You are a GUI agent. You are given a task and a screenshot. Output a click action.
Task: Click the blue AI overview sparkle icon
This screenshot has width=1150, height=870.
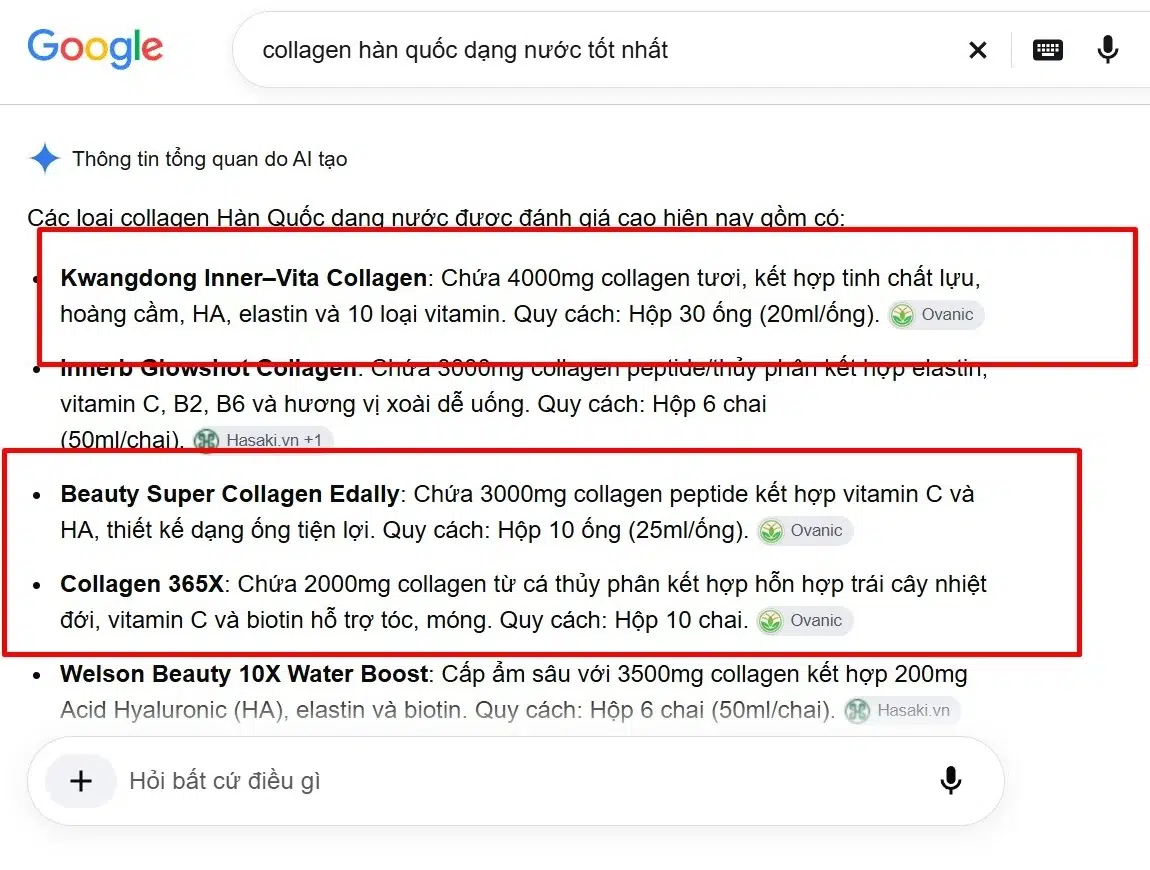(x=45, y=158)
